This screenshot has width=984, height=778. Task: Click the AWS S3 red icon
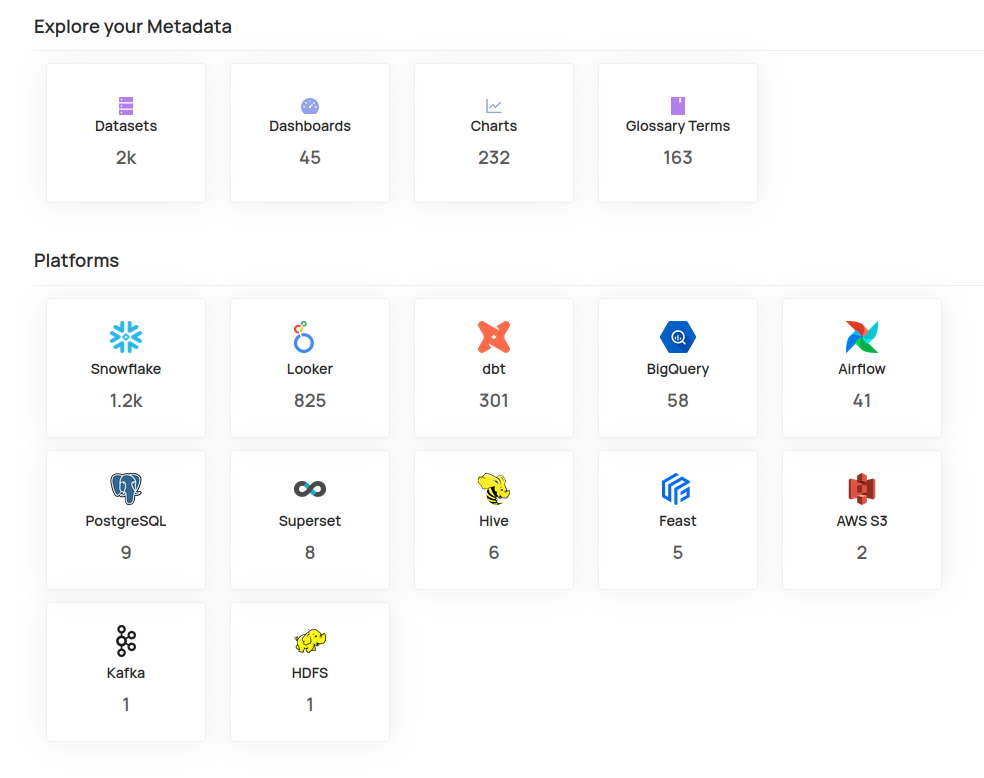[x=862, y=489]
